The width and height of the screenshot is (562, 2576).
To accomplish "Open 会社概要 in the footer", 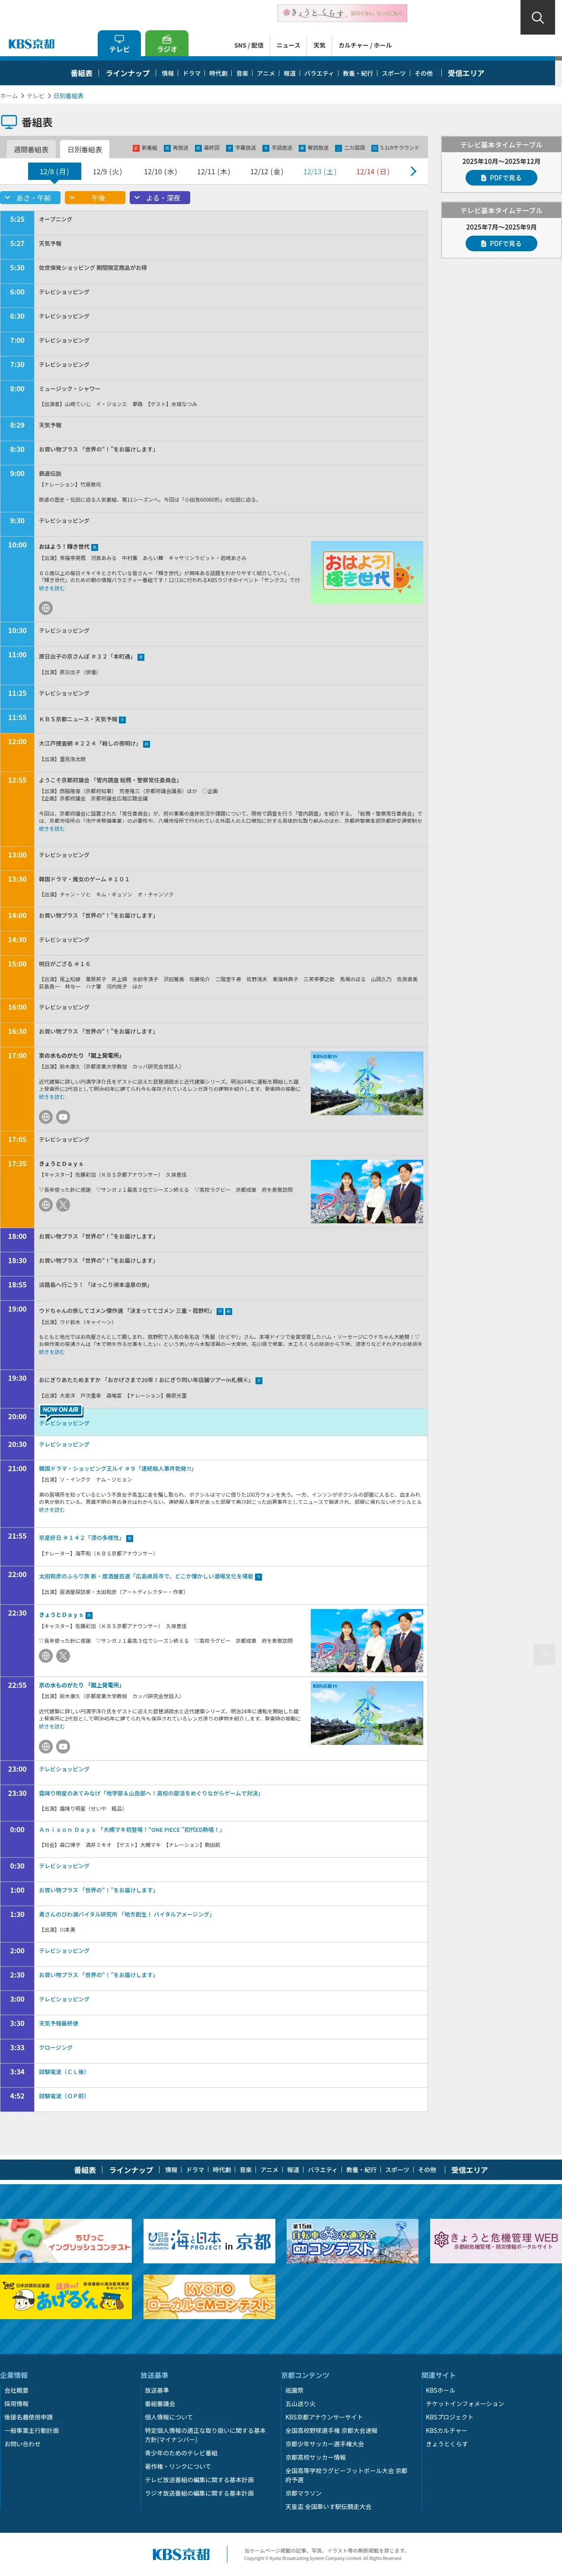I will 17,2391.
